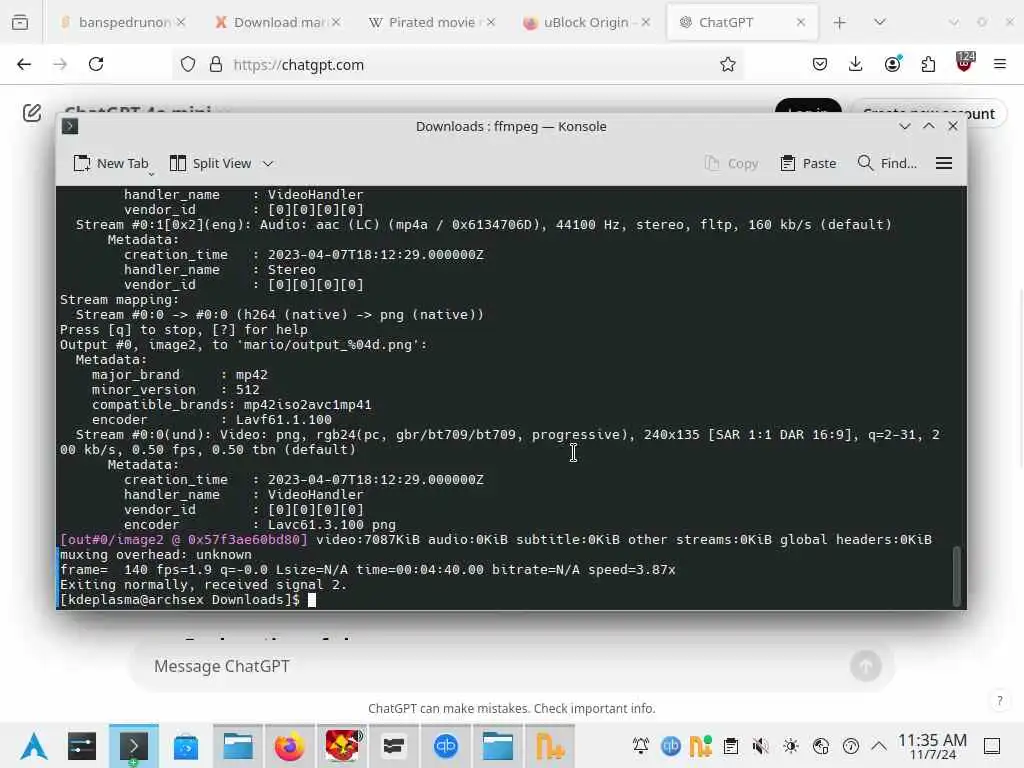Open Find in the Konsole toolbar

click(x=886, y=163)
